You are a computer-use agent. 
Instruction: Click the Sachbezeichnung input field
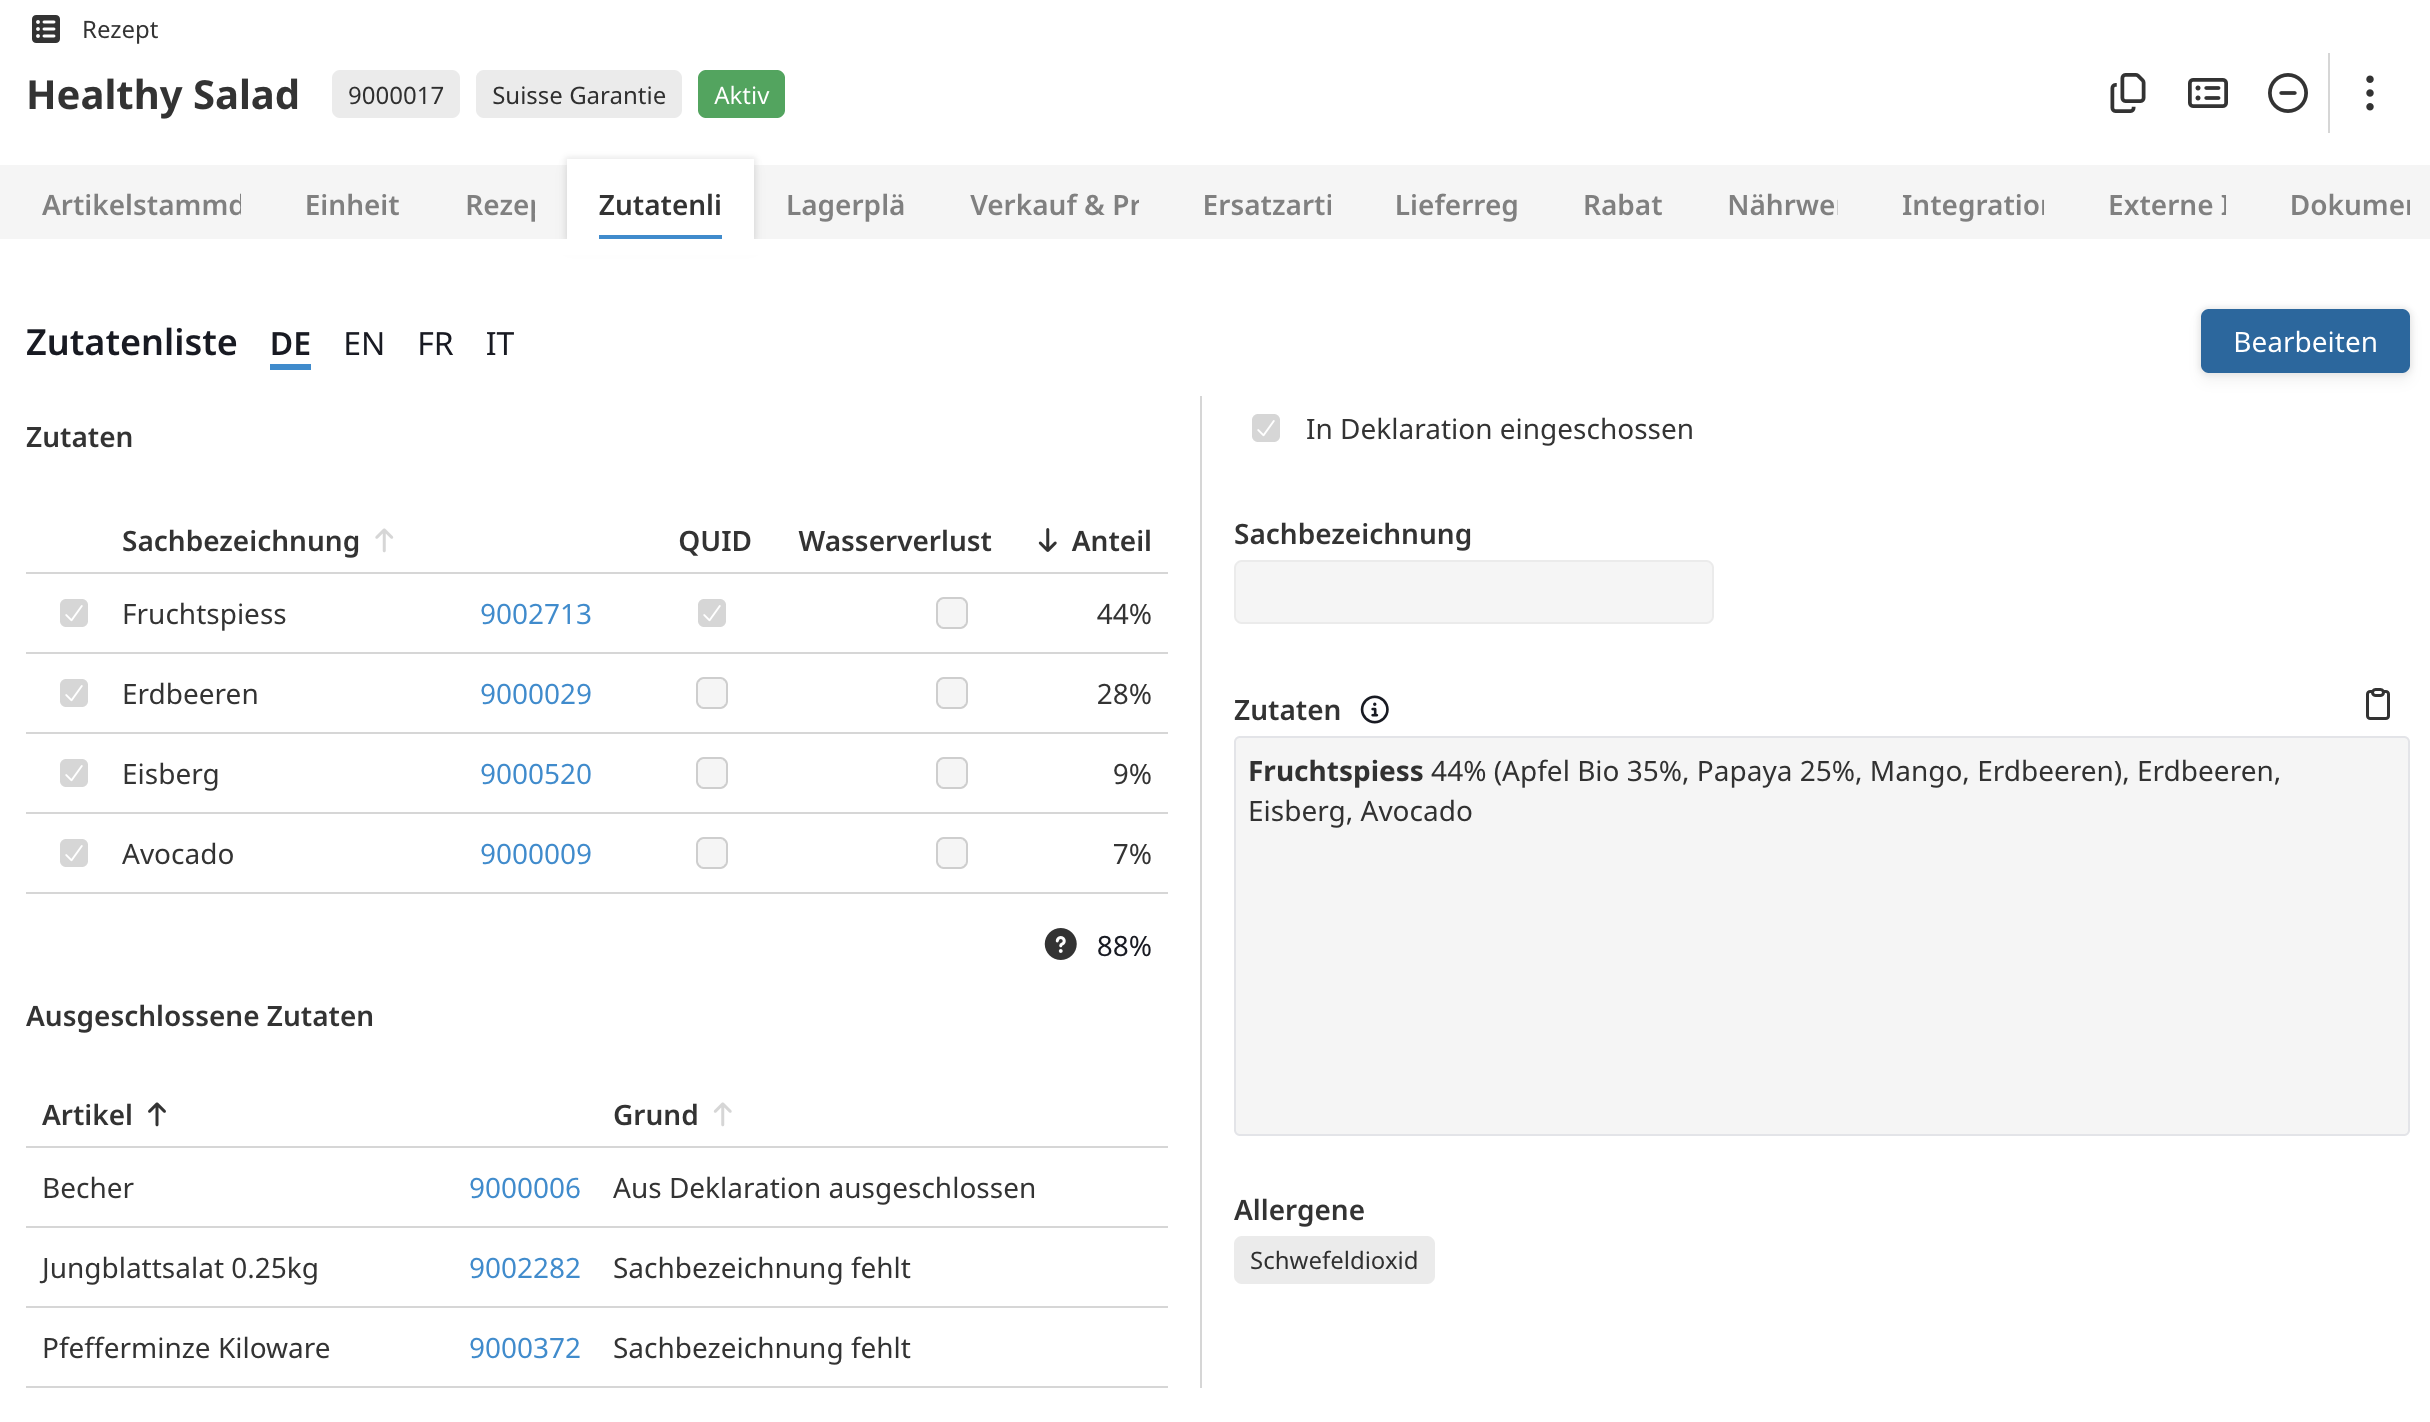[x=1472, y=592]
